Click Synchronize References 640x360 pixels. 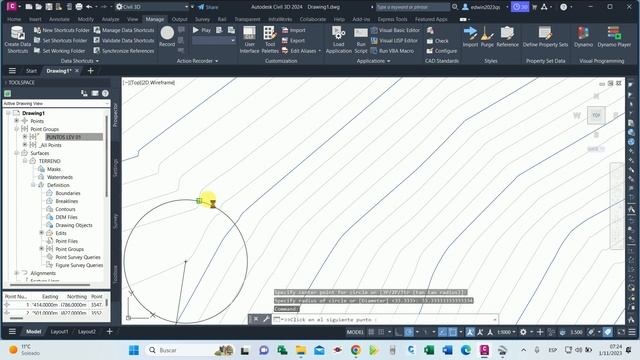[124, 51]
